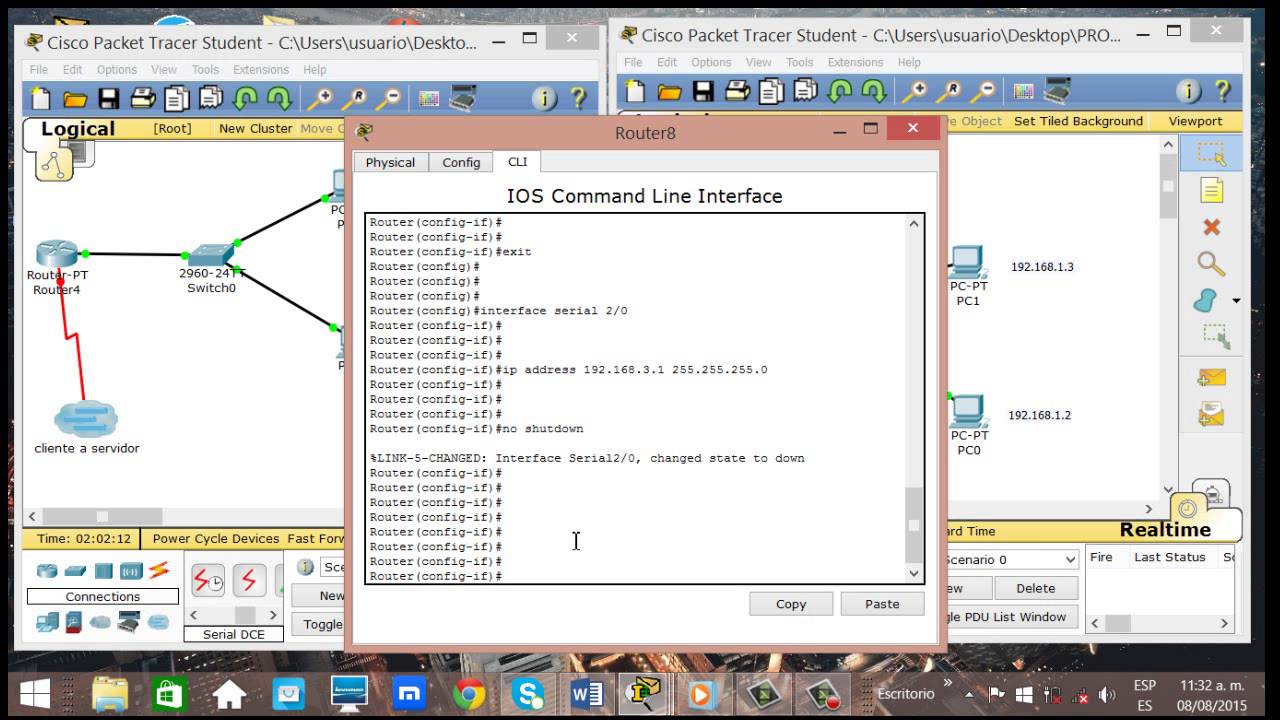Screen dimensions: 1280x720
Task: Select CLI tab in Router8 window
Action: click(x=517, y=161)
